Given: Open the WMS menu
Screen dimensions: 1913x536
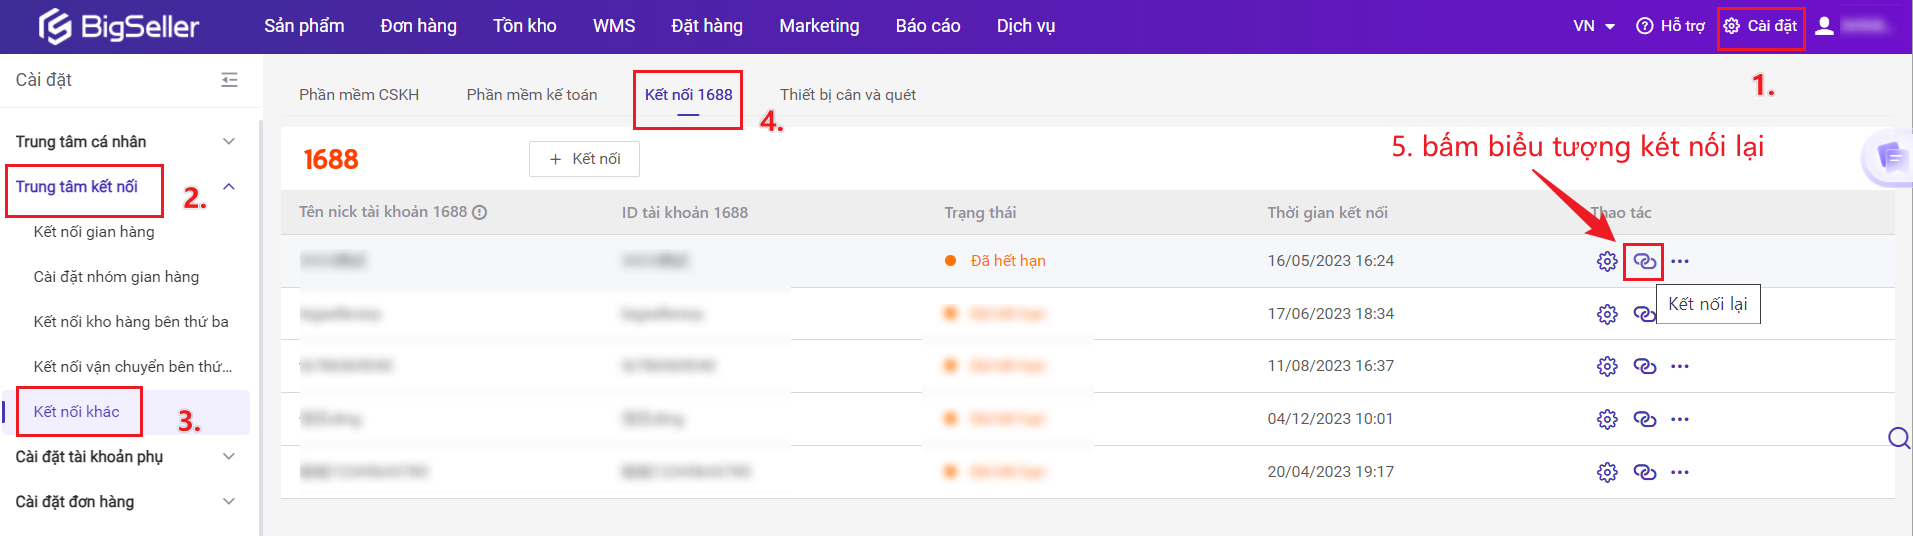Looking at the screenshot, I should (x=614, y=26).
